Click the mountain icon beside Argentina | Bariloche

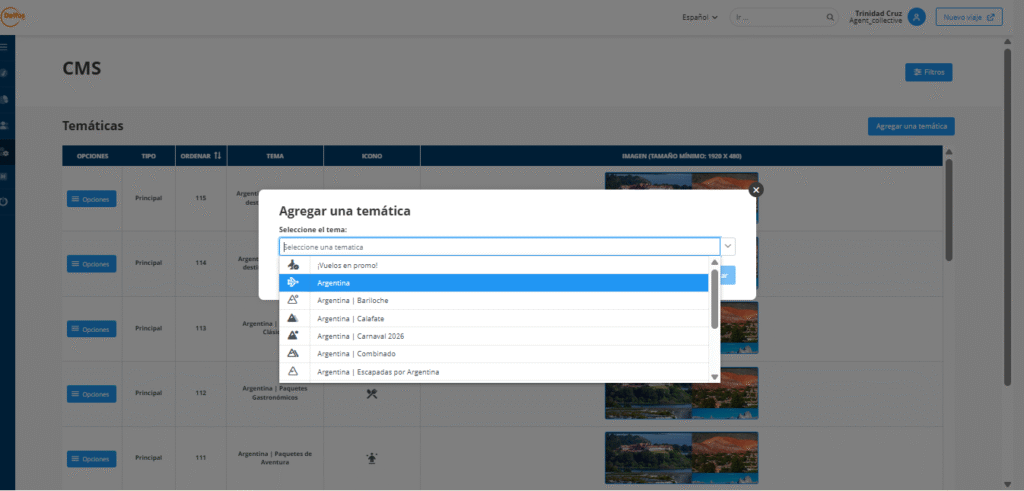(x=293, y=300)
